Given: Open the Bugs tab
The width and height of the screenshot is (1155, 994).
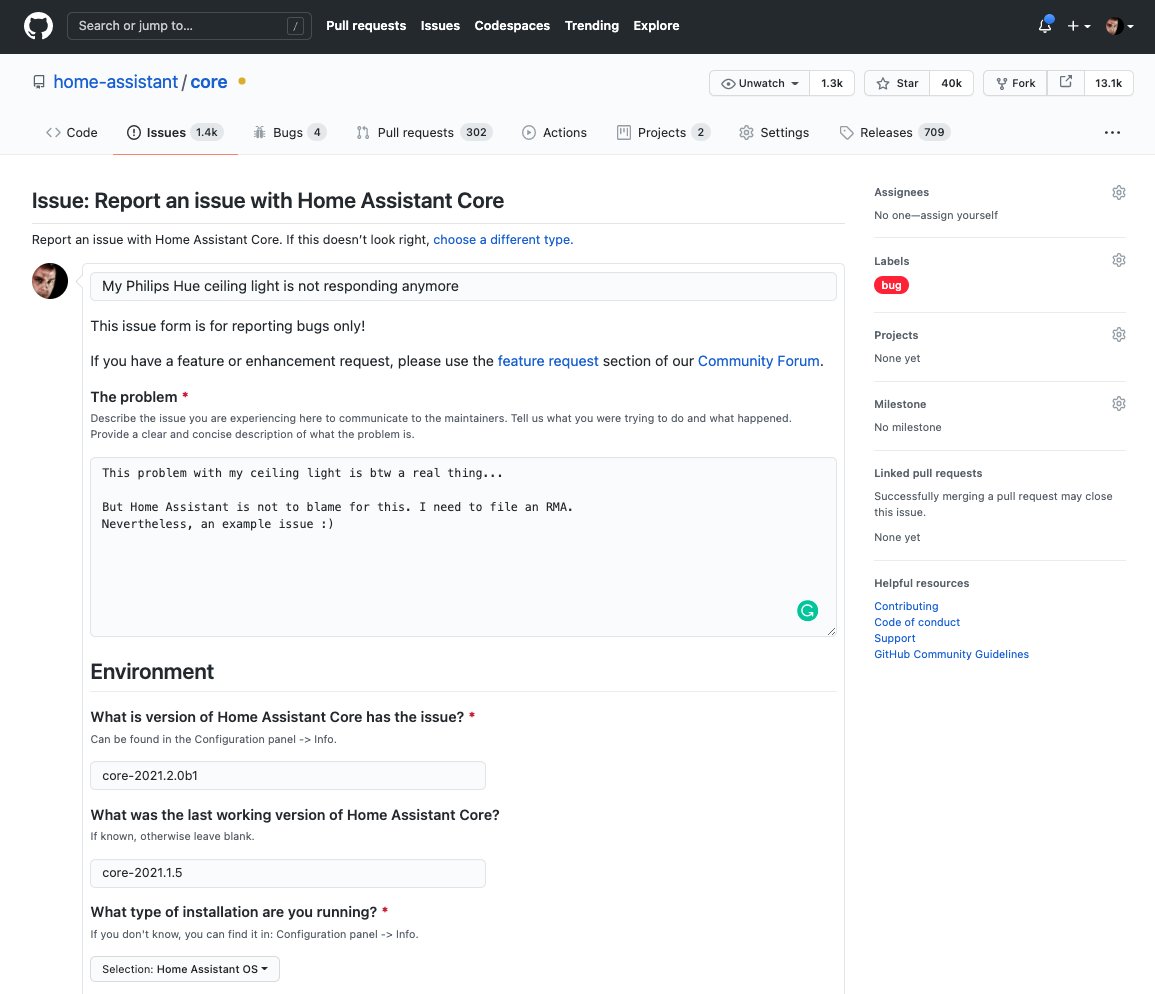Looking at the screenshot, I should [289, 133].
